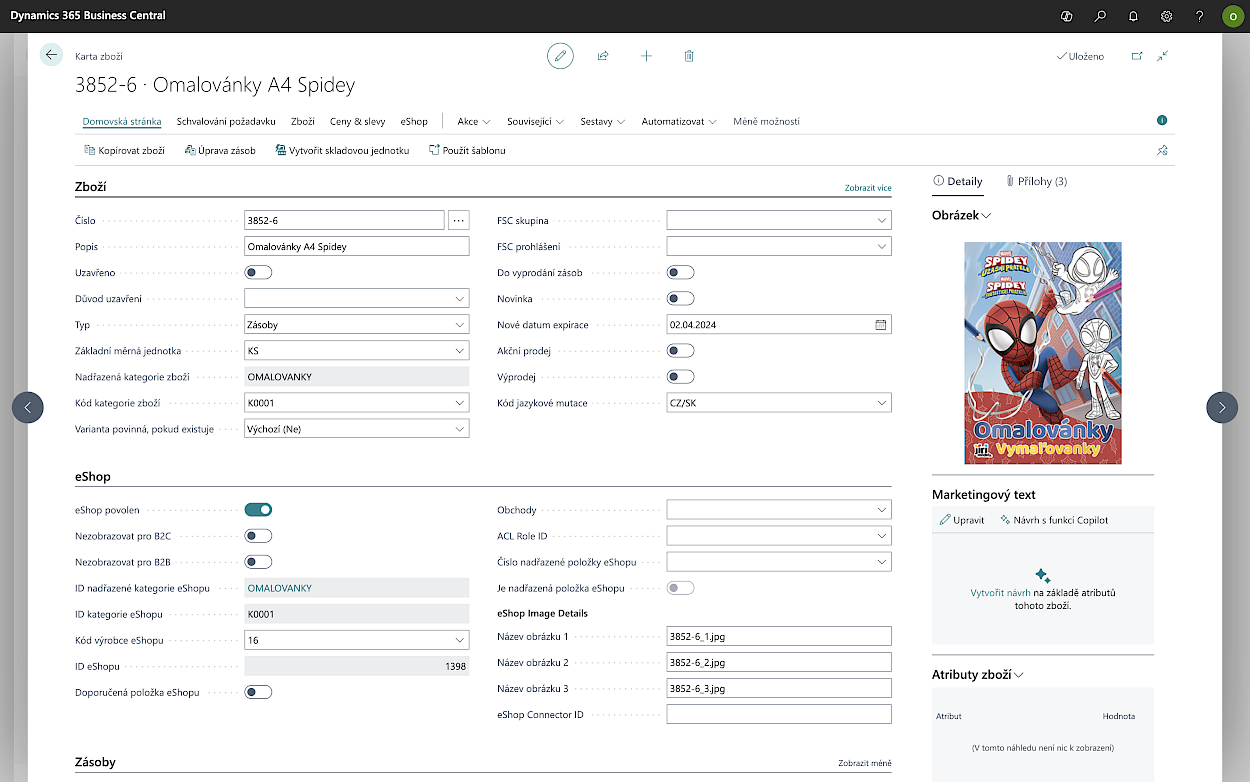Click the plus icon to create new item

coord(646,56)
